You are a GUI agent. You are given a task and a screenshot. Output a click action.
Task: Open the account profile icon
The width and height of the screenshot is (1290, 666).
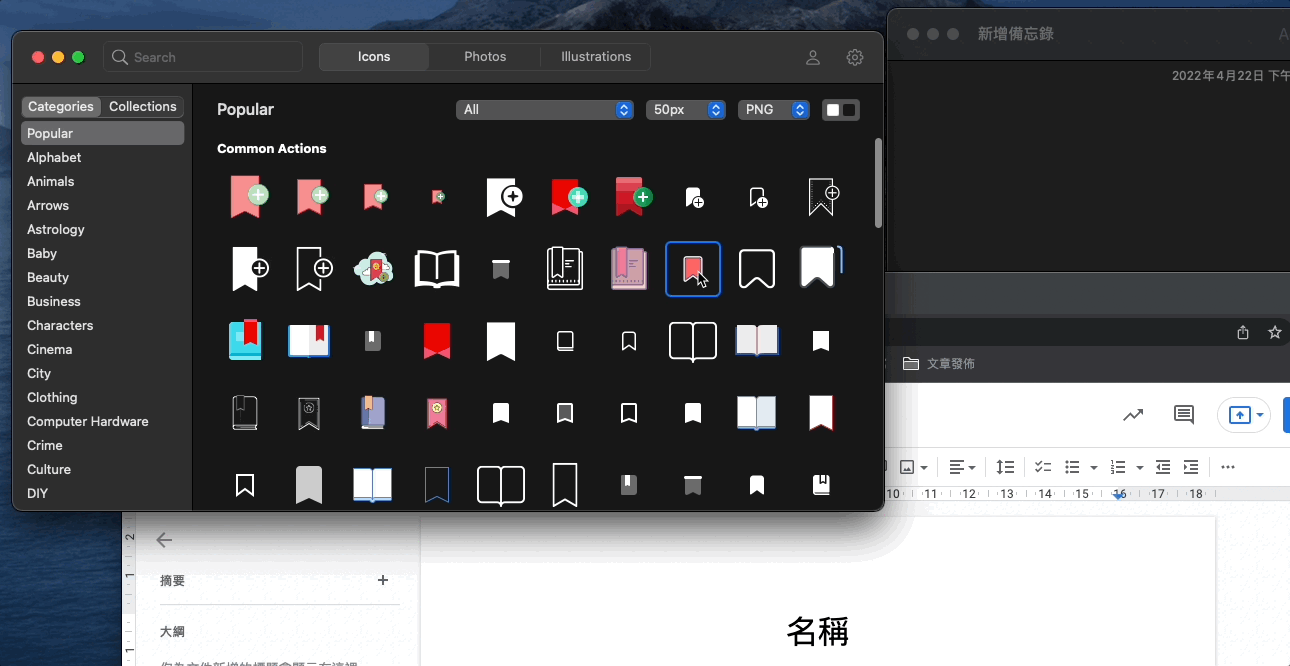point(813,58)
